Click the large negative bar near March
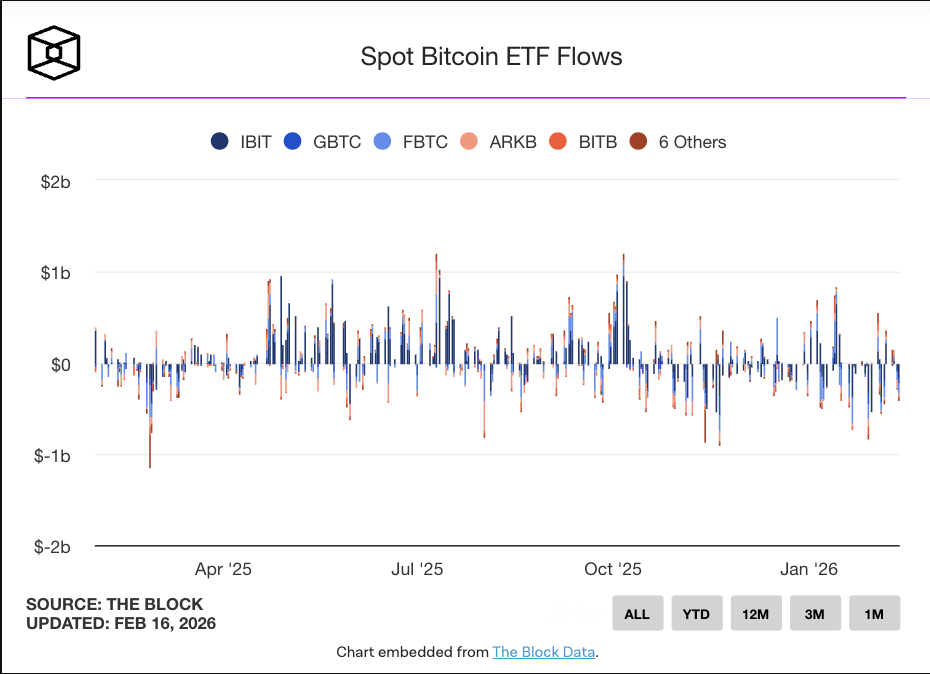The width and height of the screenshot is (930, 674). [x=150, y=416]
